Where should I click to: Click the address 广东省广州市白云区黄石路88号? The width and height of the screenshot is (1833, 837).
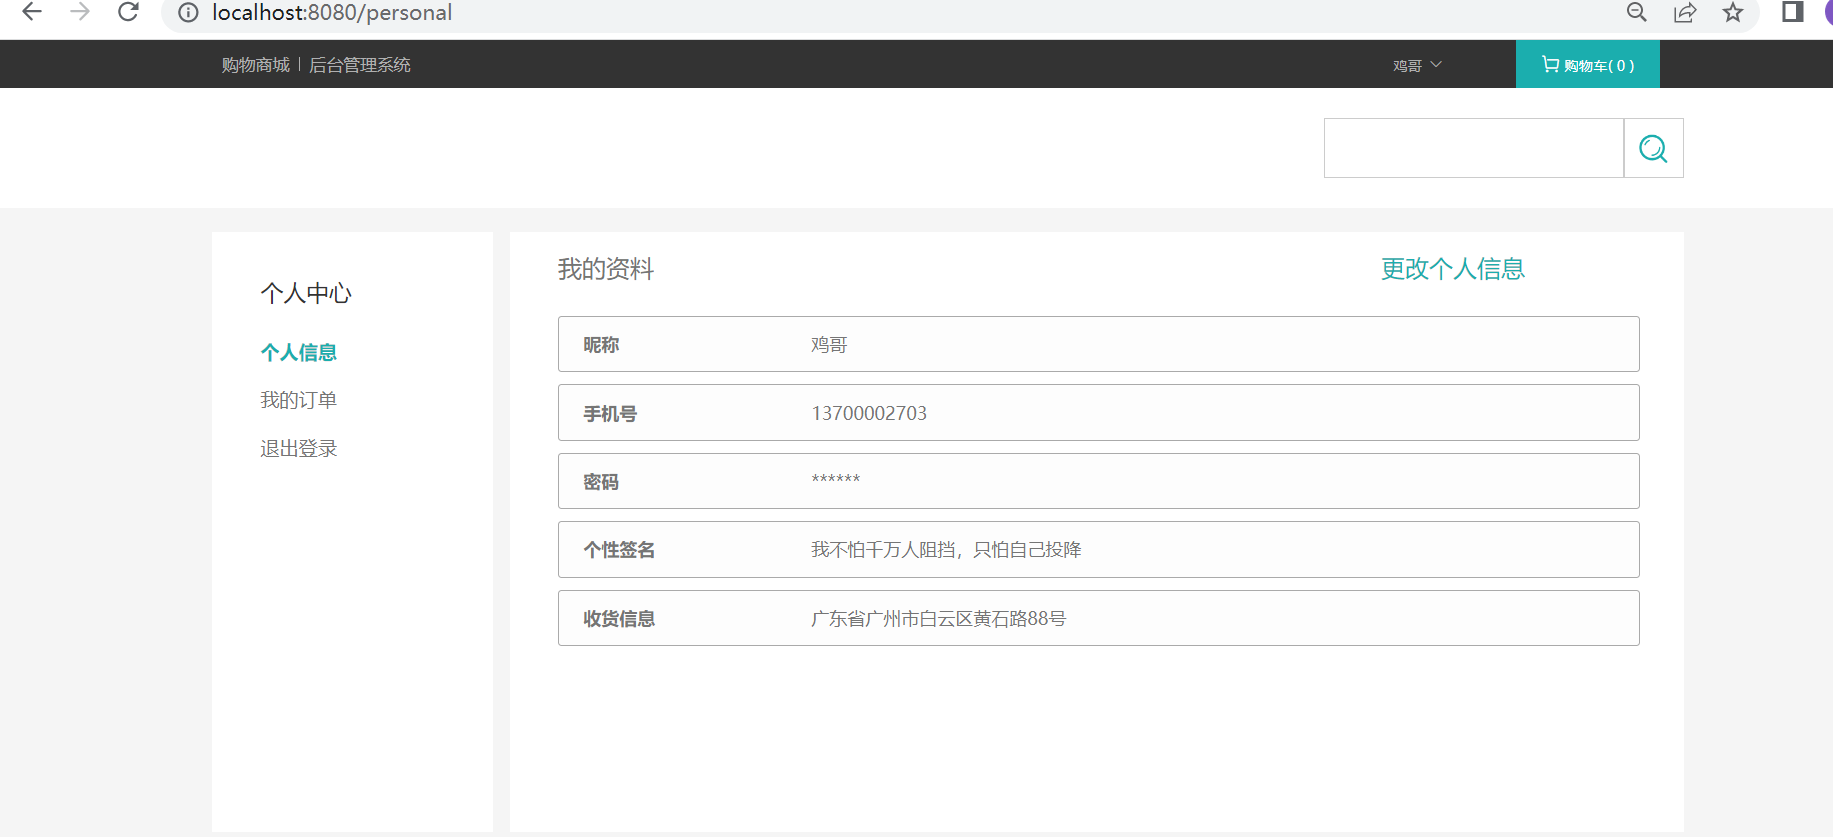938,619
